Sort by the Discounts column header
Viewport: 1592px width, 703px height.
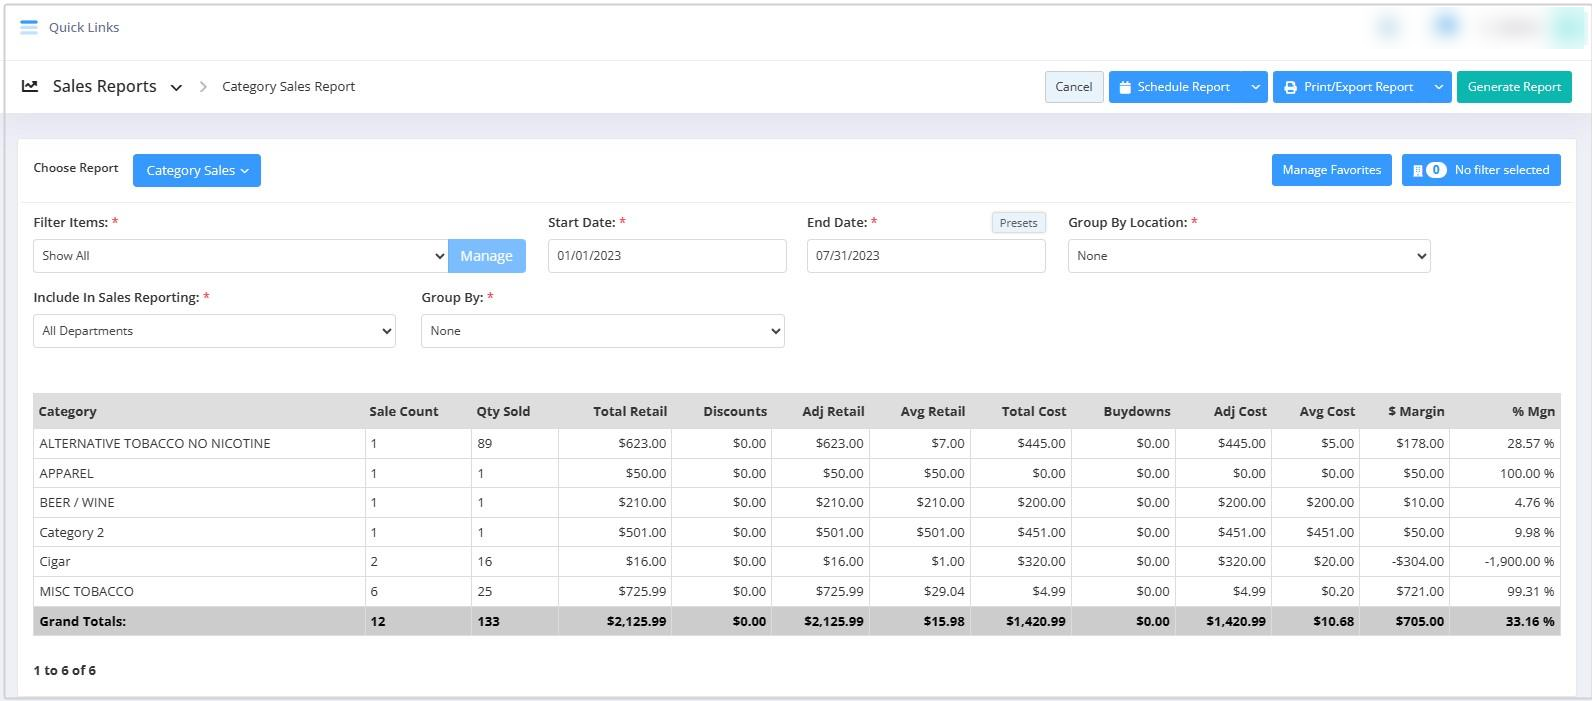[x=735, y=411]
